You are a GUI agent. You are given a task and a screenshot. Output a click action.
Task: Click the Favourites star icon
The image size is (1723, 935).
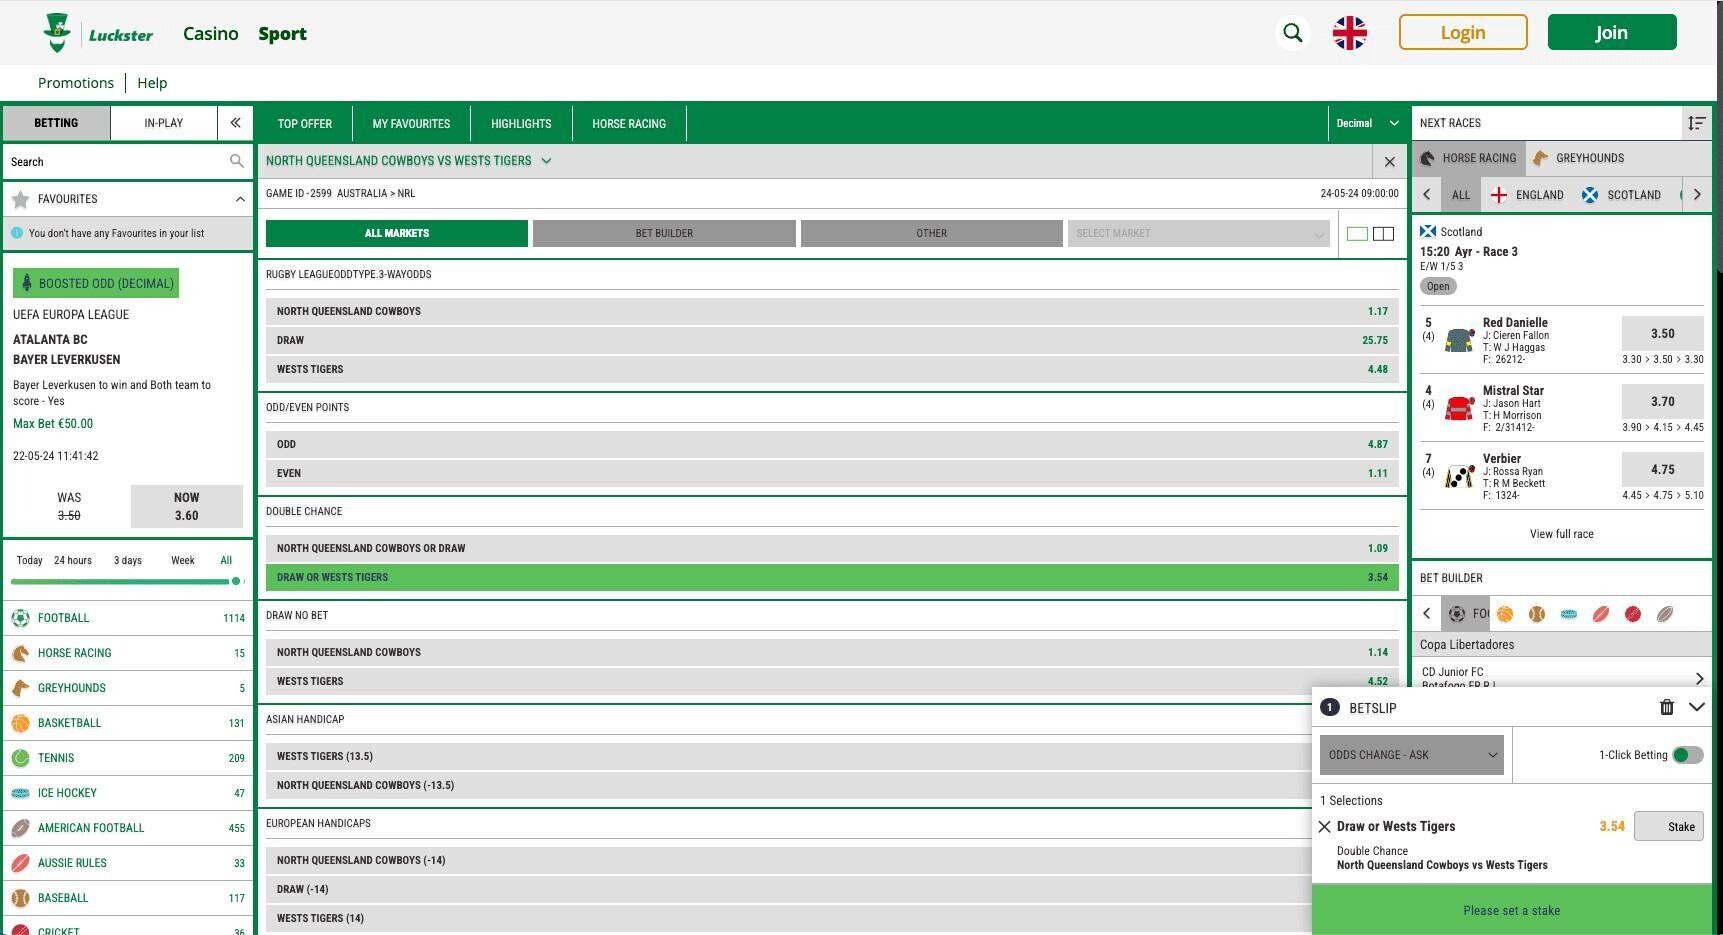point(20,199)
